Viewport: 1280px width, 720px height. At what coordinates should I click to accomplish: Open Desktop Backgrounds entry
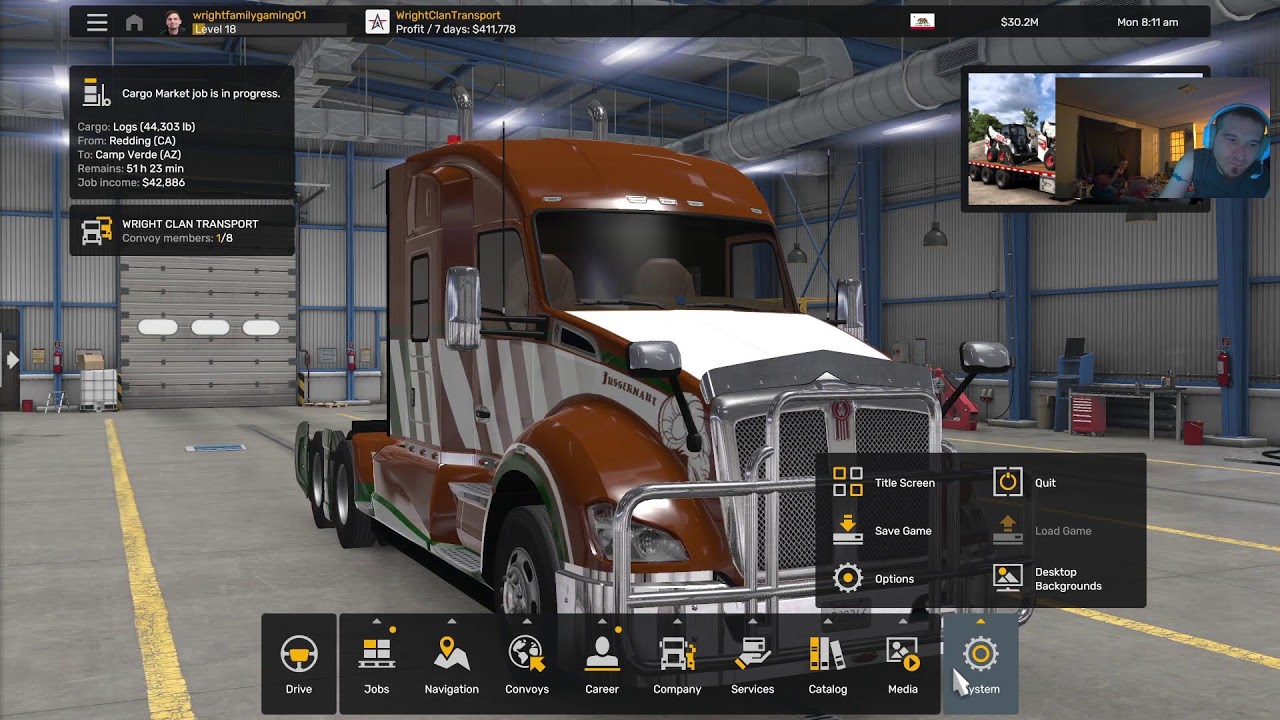pos(1047,579)
